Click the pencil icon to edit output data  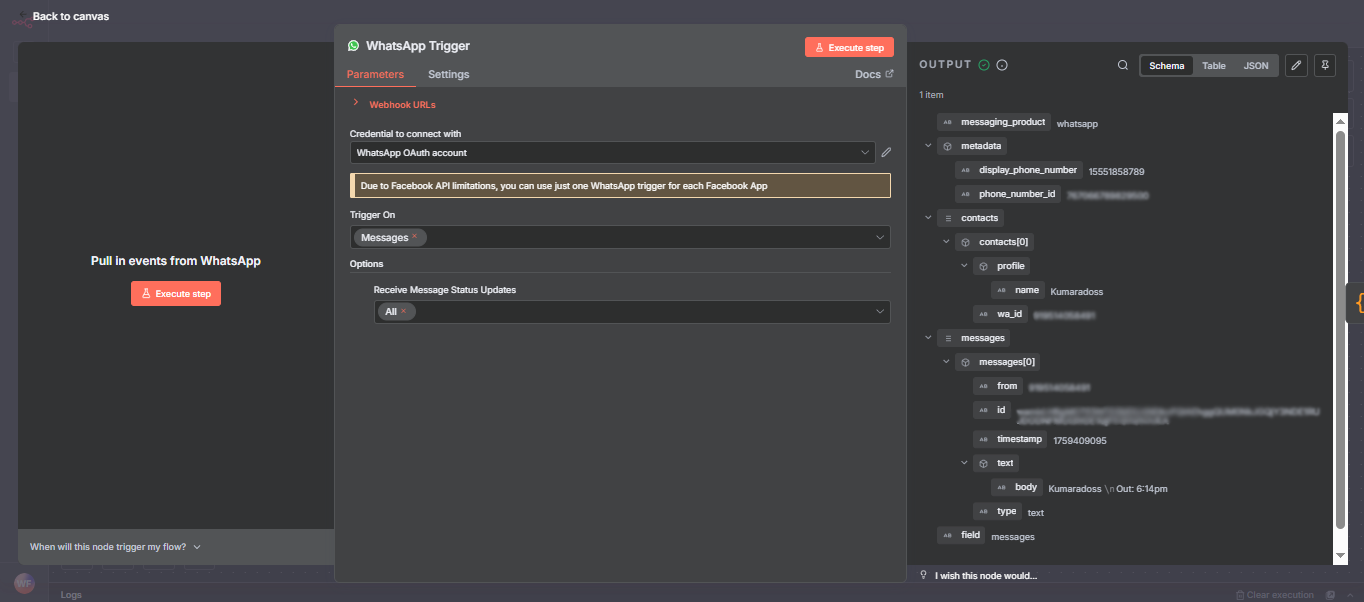click(1296, 65)
